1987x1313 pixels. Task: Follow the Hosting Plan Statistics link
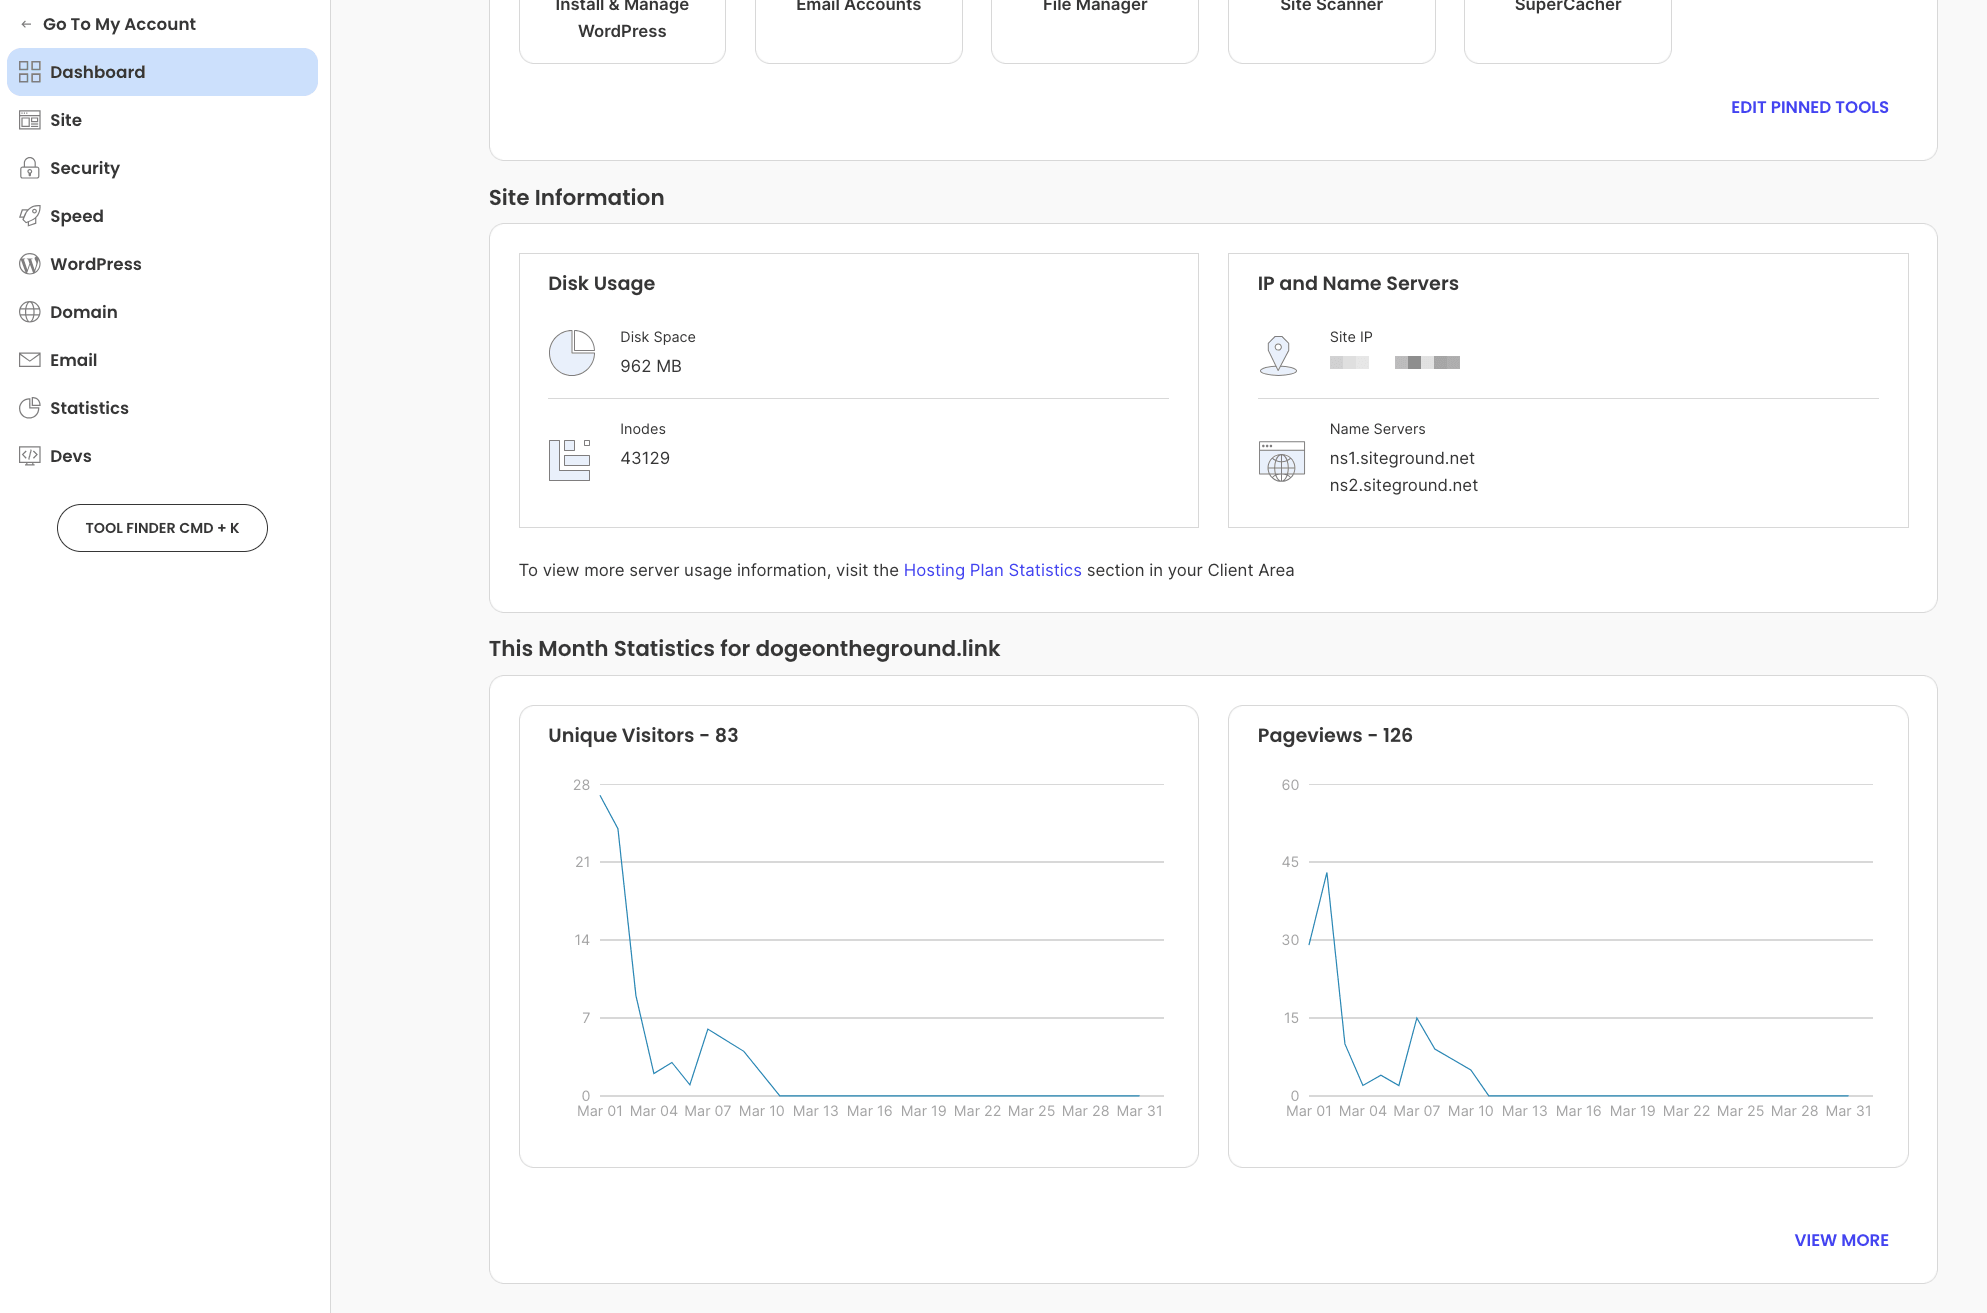(x=992, y=570)
